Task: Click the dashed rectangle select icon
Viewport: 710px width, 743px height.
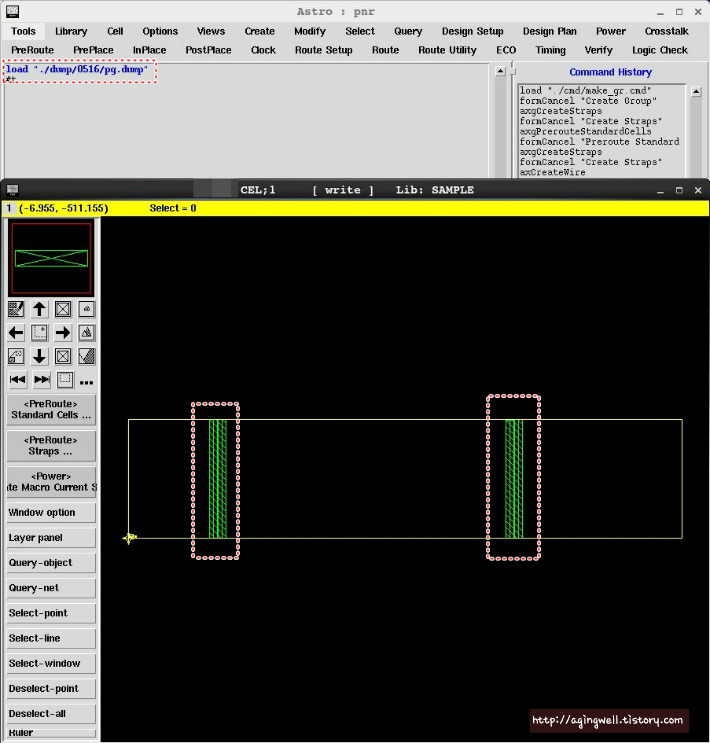Action: pos(65,380)
